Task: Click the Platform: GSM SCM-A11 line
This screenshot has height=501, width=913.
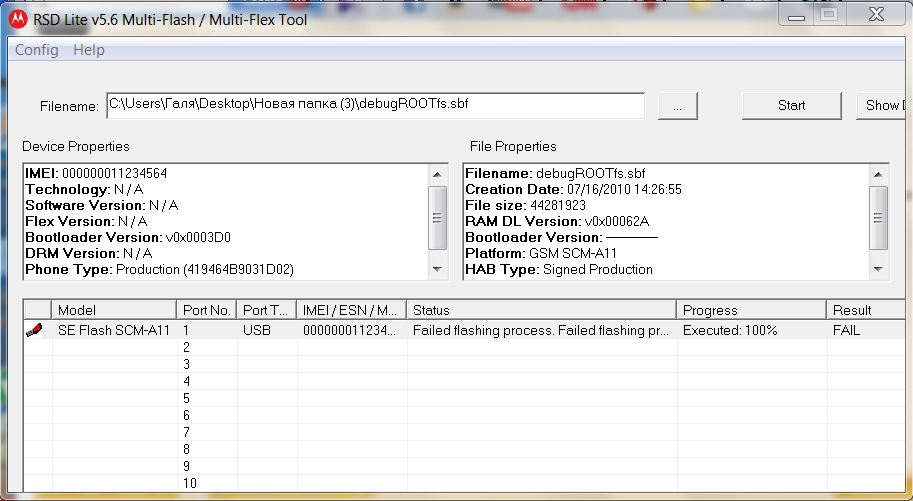Action: pyautogui.click(x=541, y=253)
